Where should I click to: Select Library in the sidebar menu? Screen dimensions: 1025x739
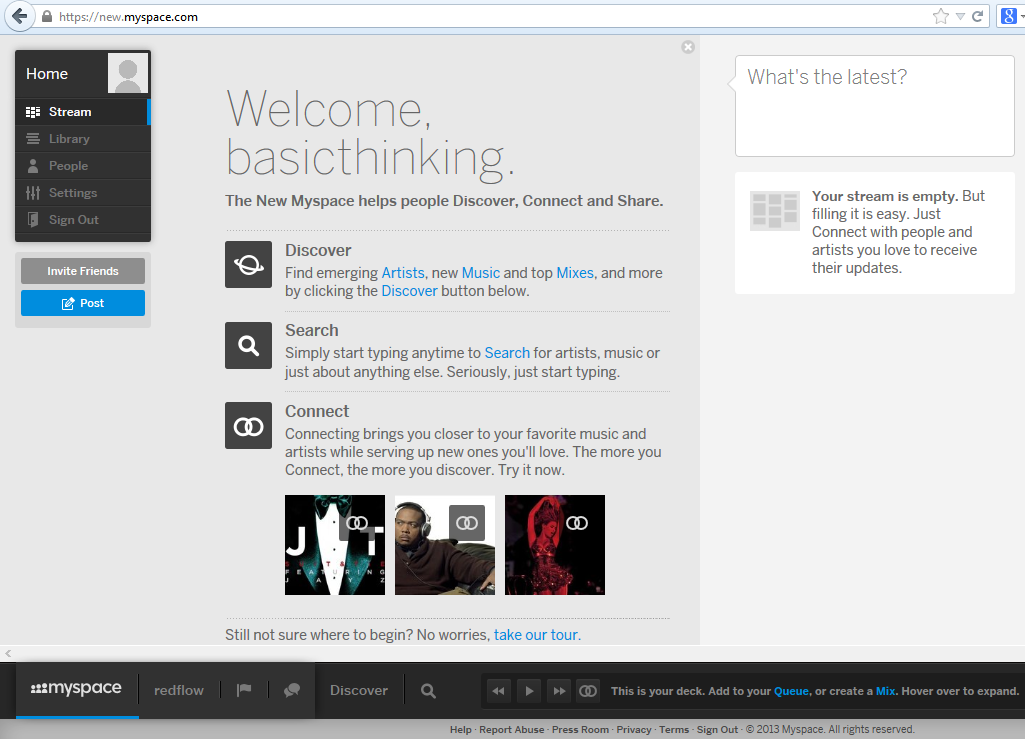[69, 139]
